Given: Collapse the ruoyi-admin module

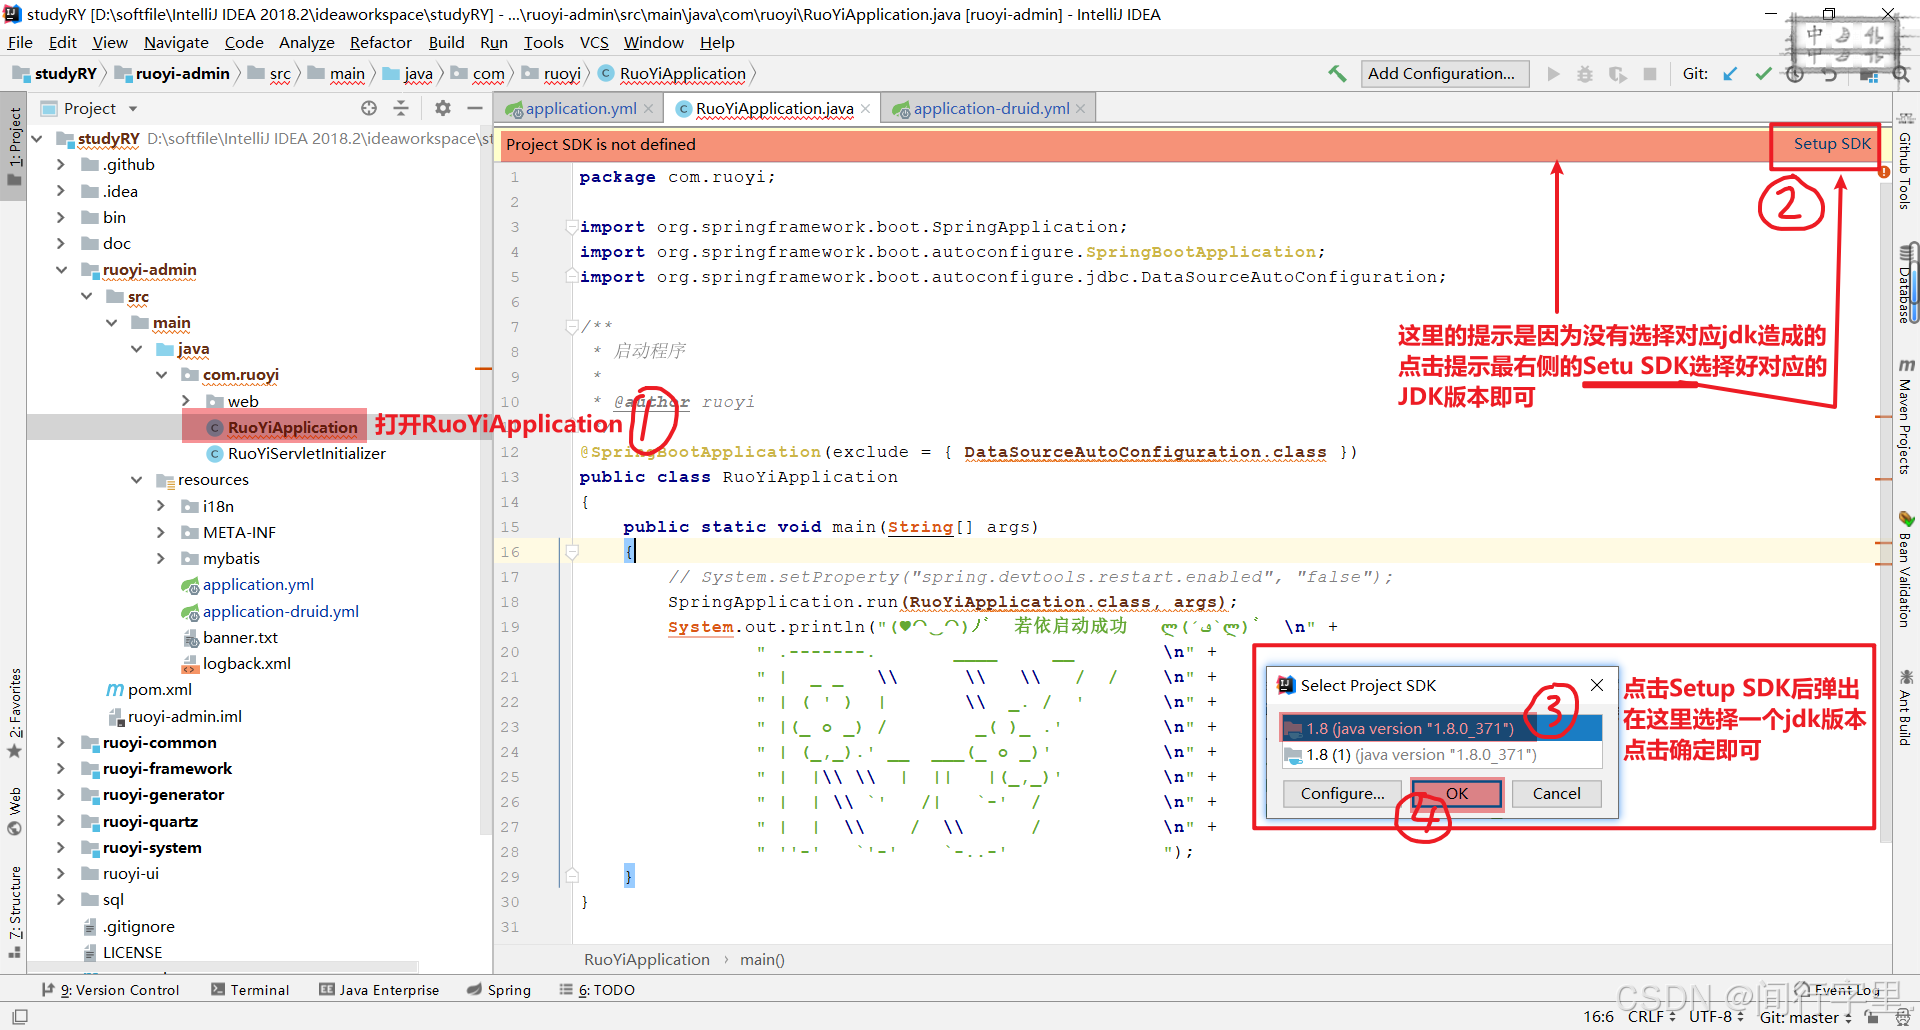Looking at the screenshot, I should click(60, 270).
